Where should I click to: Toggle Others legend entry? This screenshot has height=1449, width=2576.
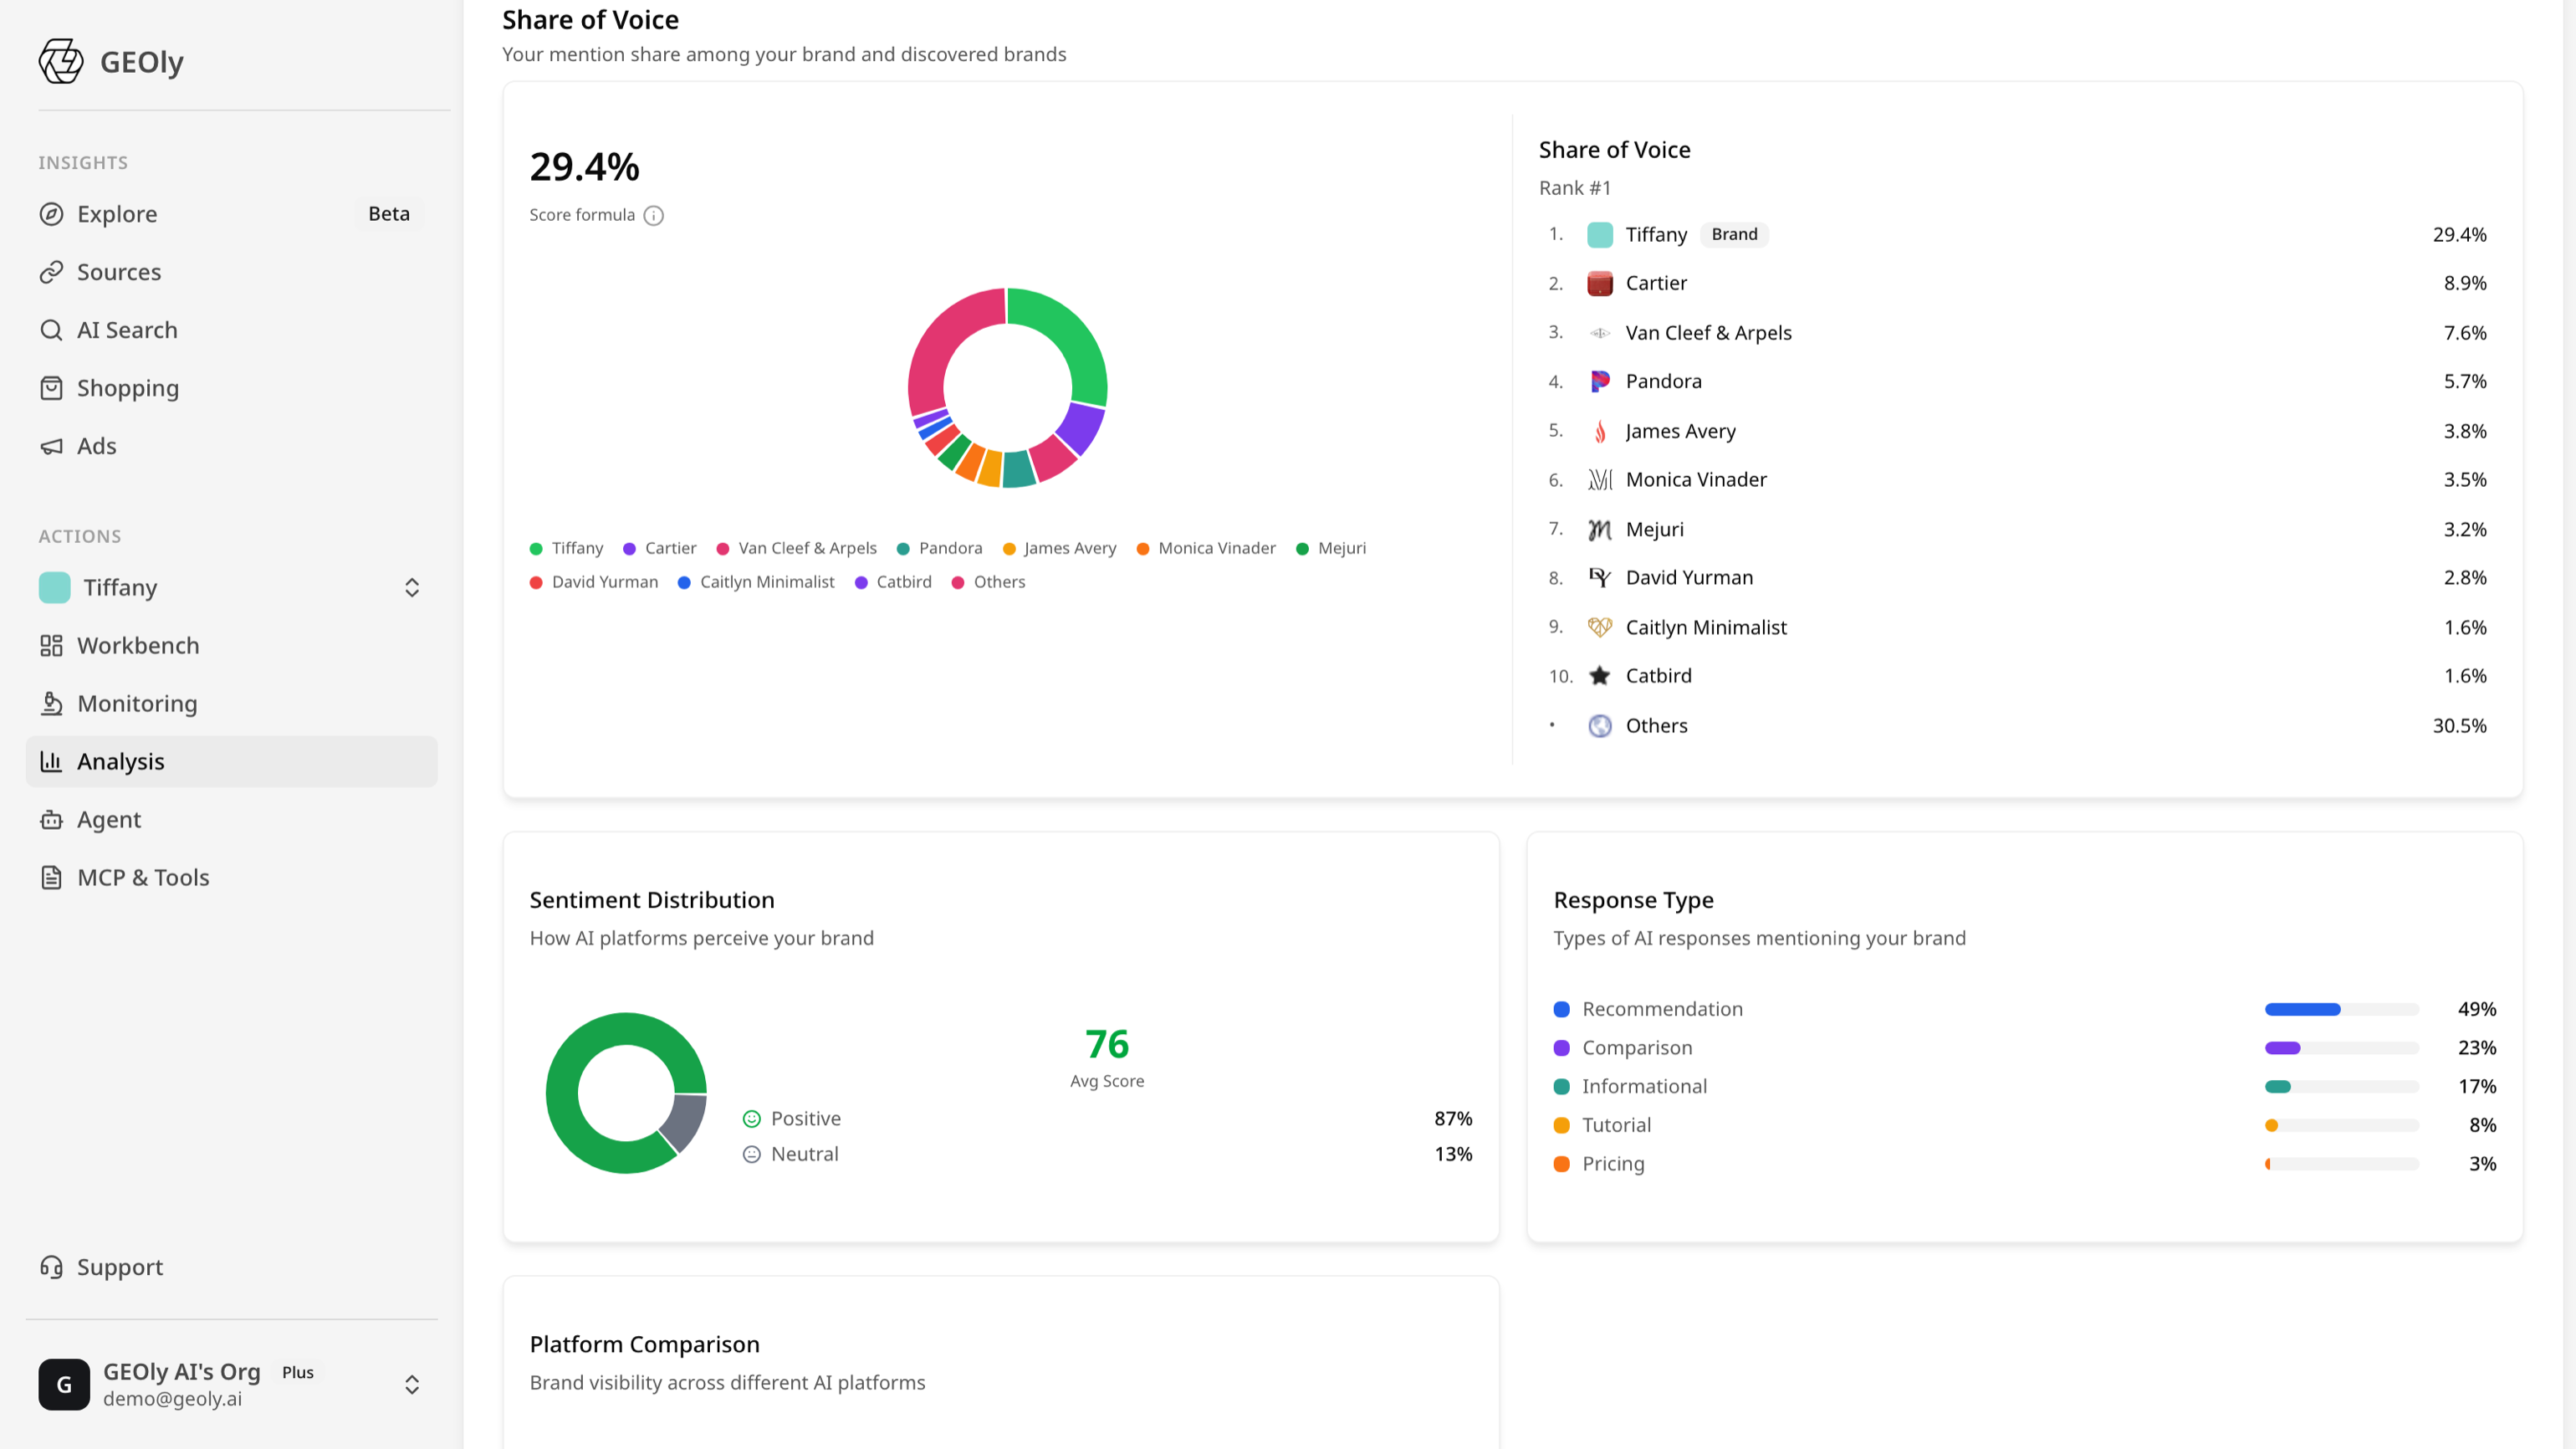coord(988,582)
